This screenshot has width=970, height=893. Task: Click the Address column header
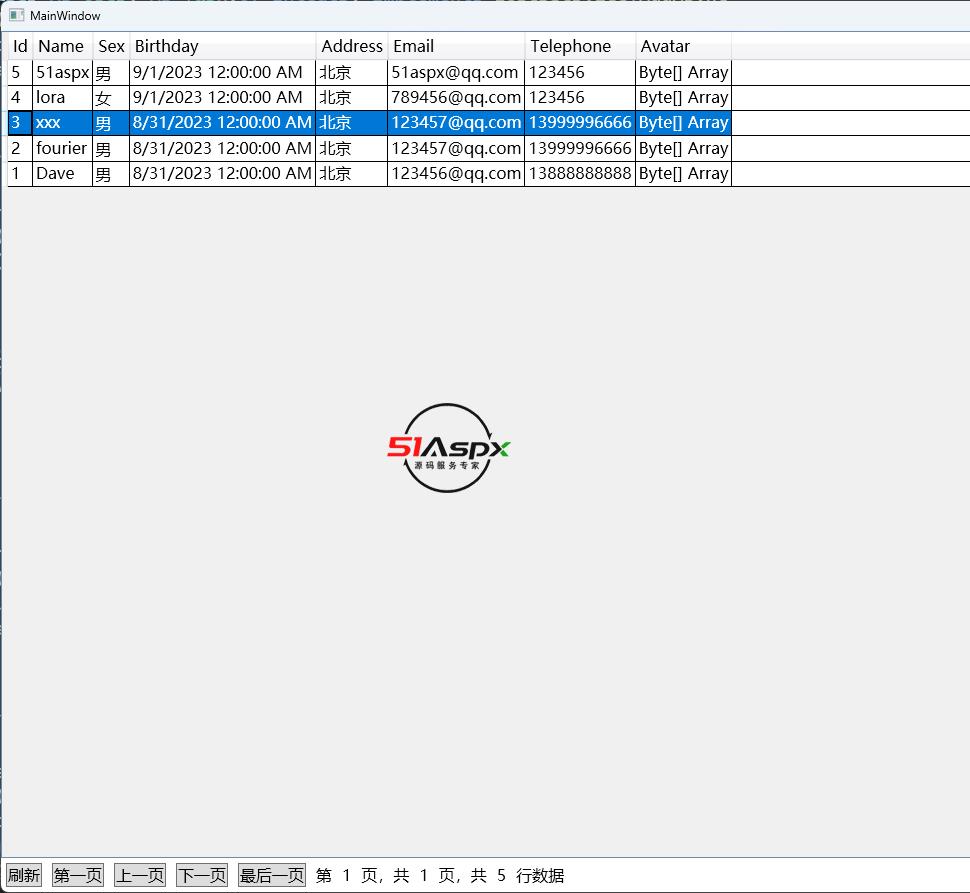(351, 46)
